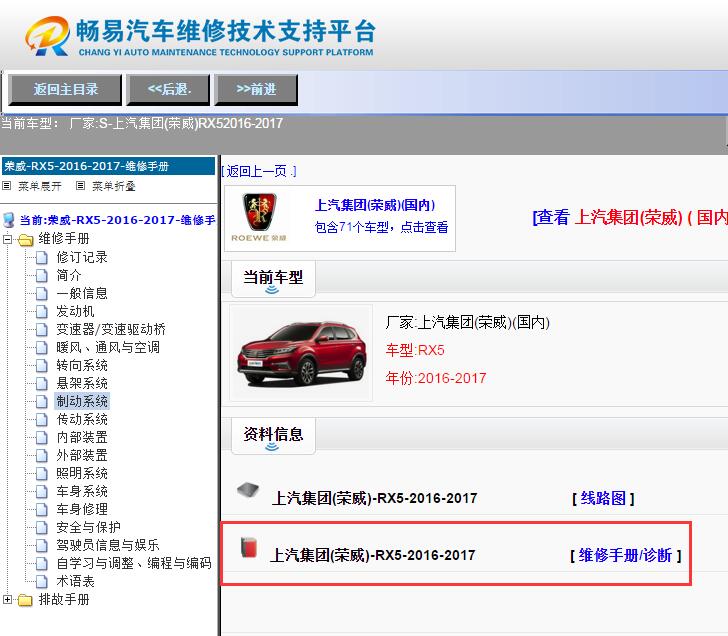Click the page icon beside 制动系统
This screenshot has height=636, width=728.
pyautogui.click(x=42, y=402)
